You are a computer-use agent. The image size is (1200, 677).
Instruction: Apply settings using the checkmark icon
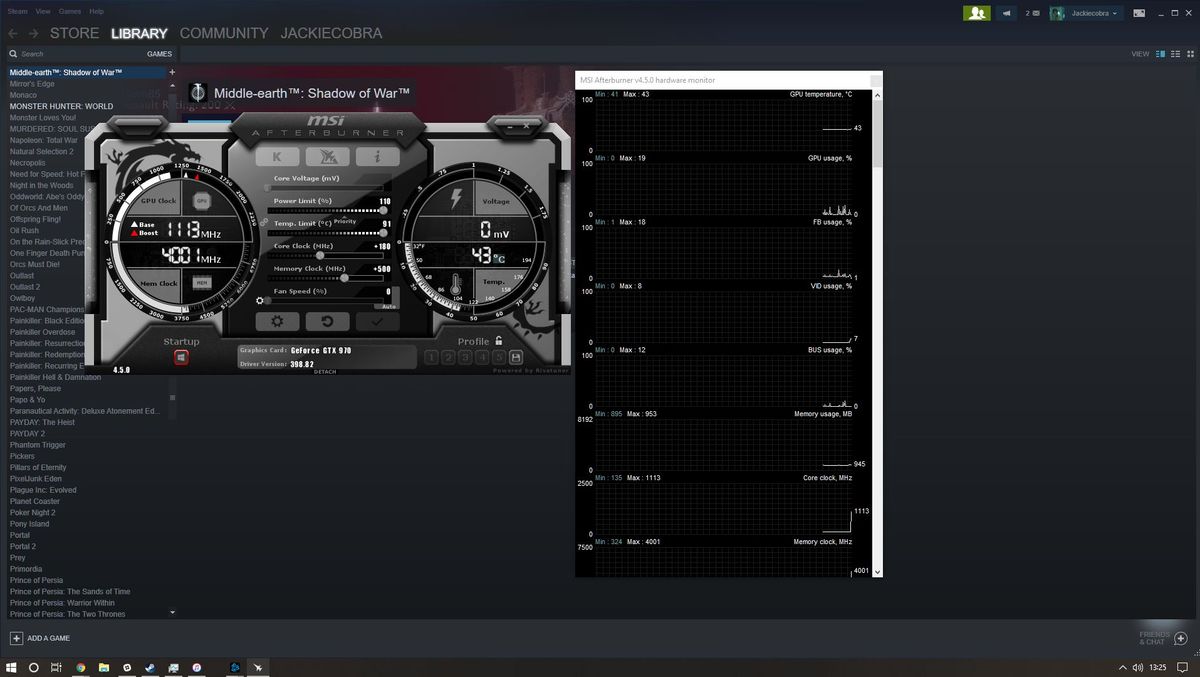pyautogui.click(x=377, y=320)
